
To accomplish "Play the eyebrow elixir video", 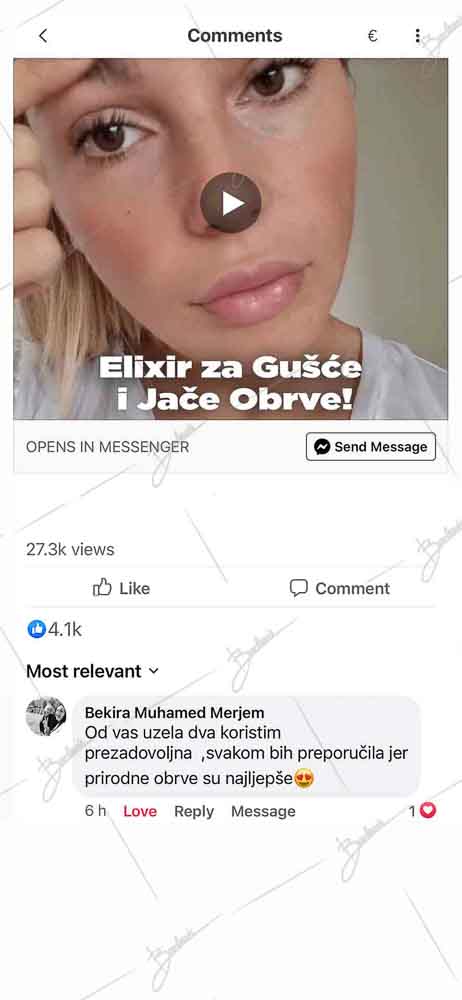I will tap(231, 203).
